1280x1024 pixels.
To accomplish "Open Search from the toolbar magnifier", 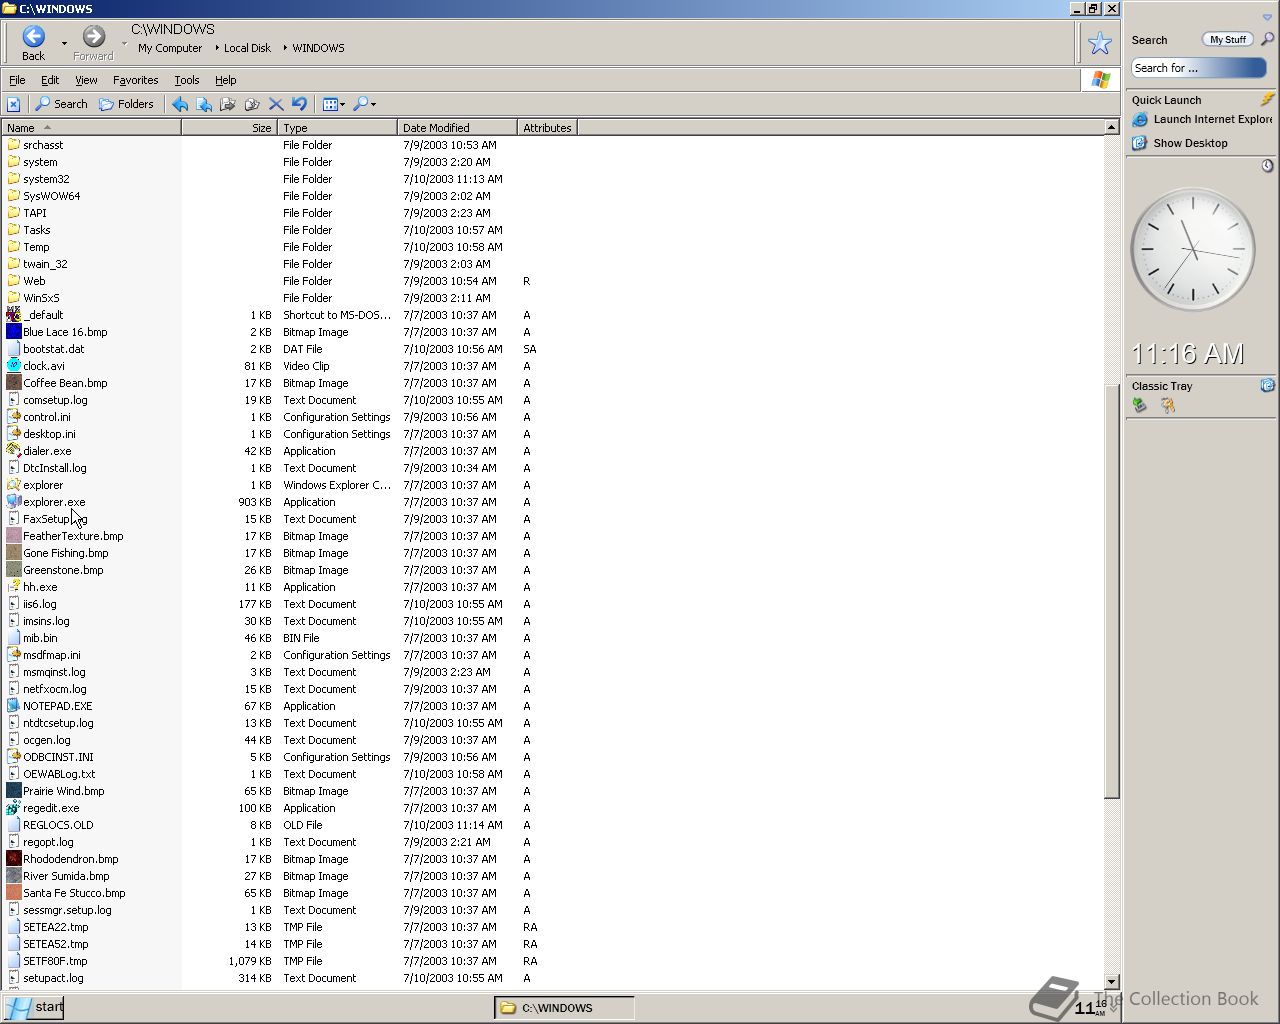I will point(62,104).
